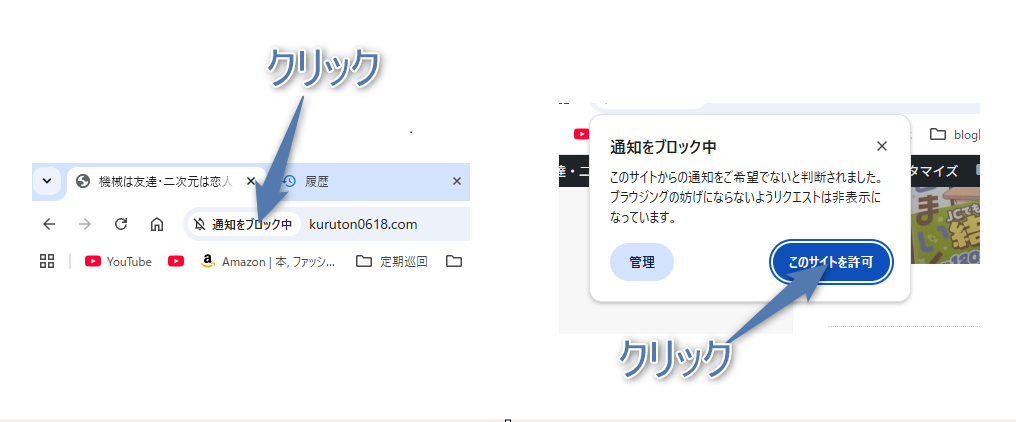Go to the home page
Viewport: 1016px width, 422px height.
pyautogui.click(x=157, y=224)
